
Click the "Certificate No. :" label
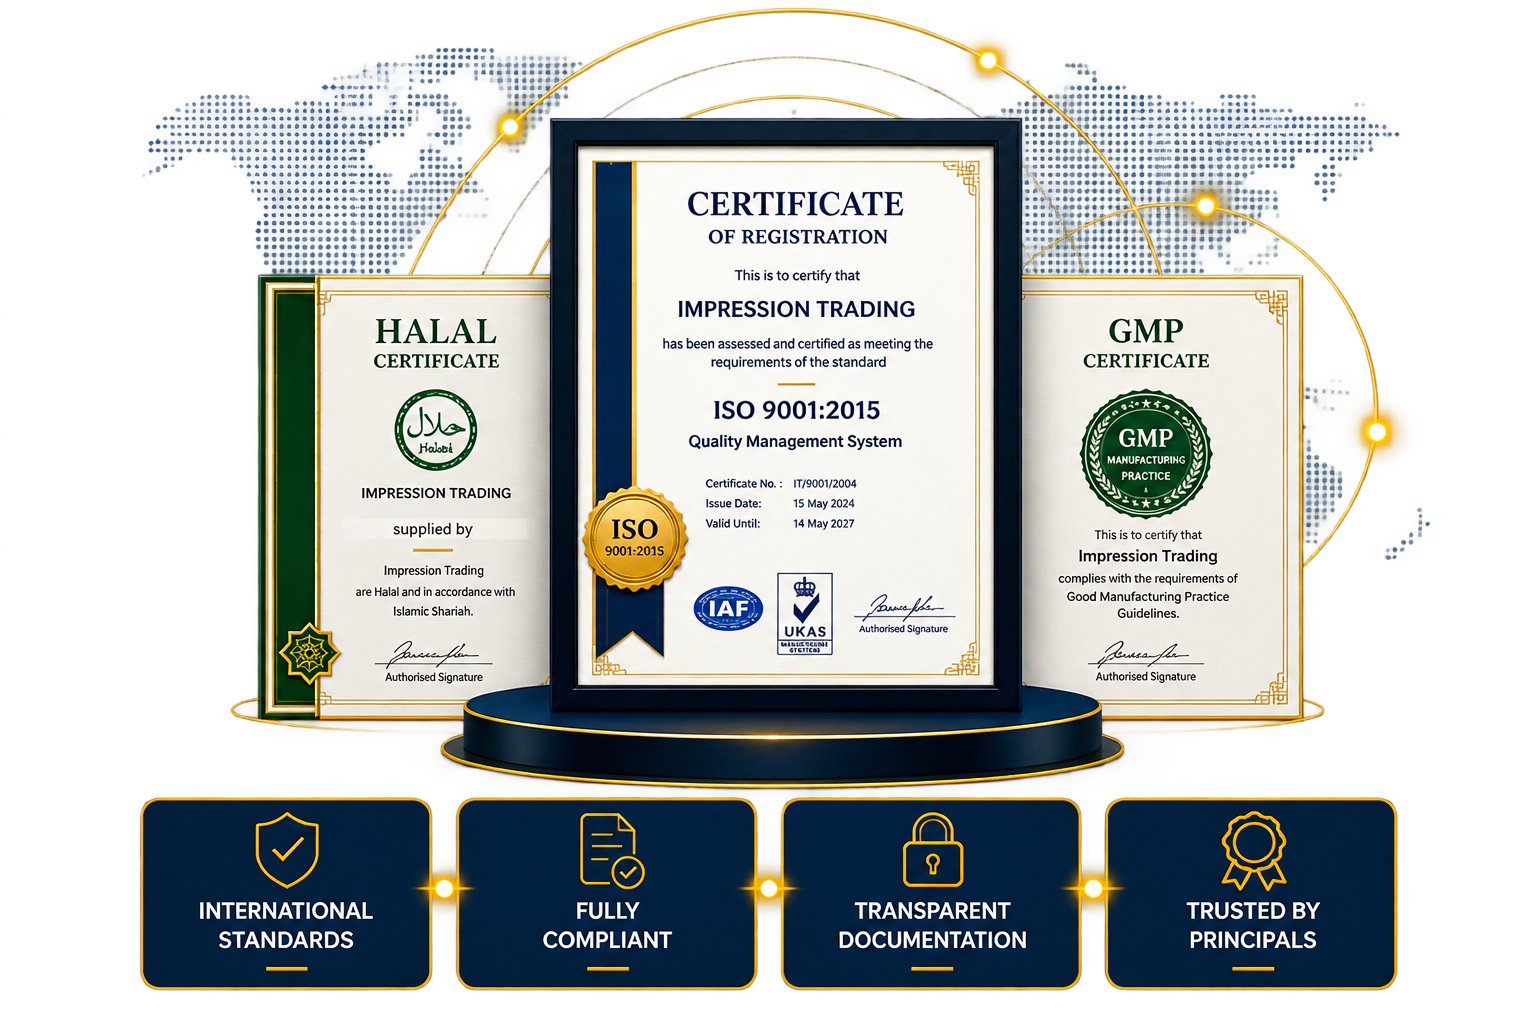click(x=744, y=484)
